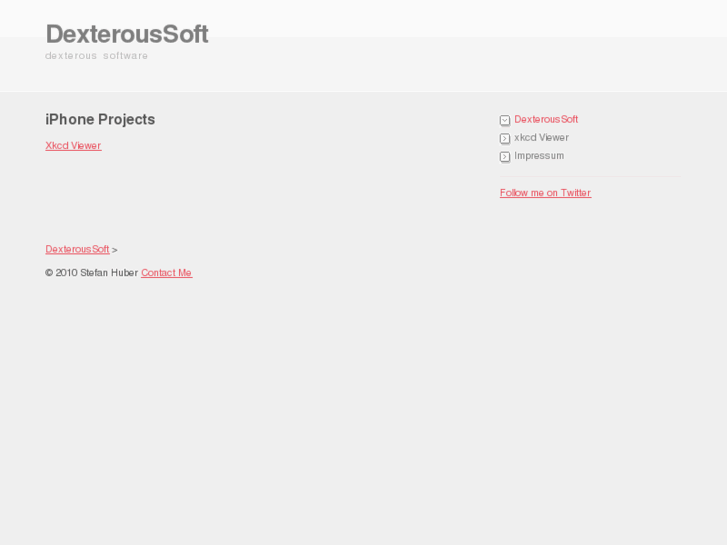Viewport: 727px width, 545px height.
Task: Open the Xkcd Viewer link under iPhone Projects
Action: (x=73, y=146)
